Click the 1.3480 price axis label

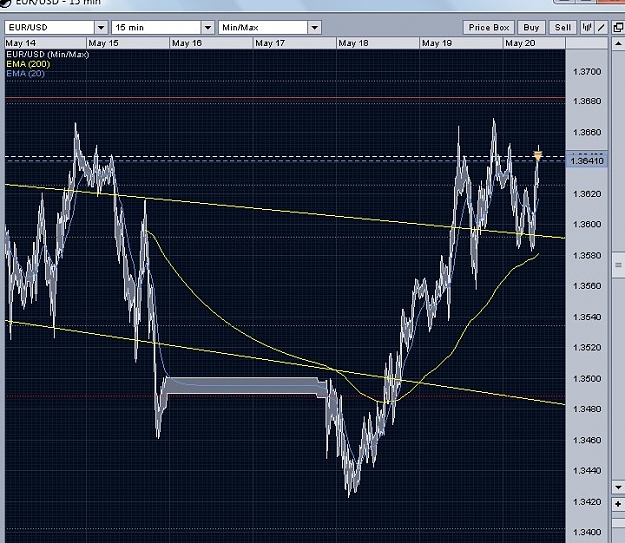coord(587,409)
